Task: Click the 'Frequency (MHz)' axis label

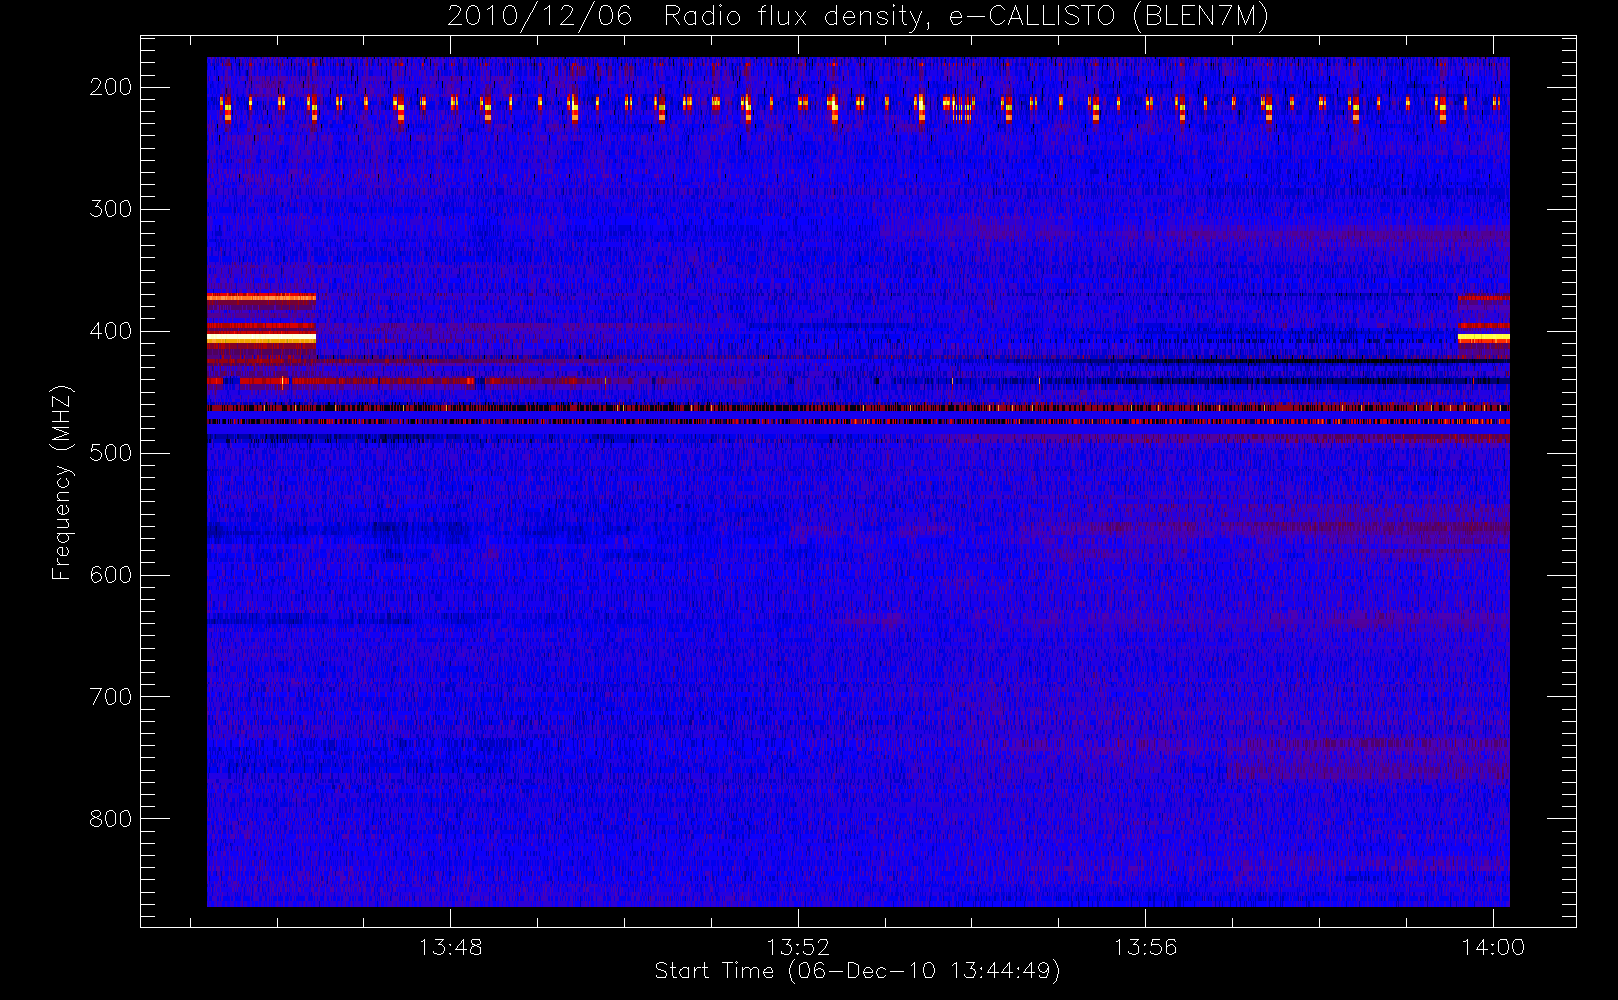Action: [x=61, y=482]
